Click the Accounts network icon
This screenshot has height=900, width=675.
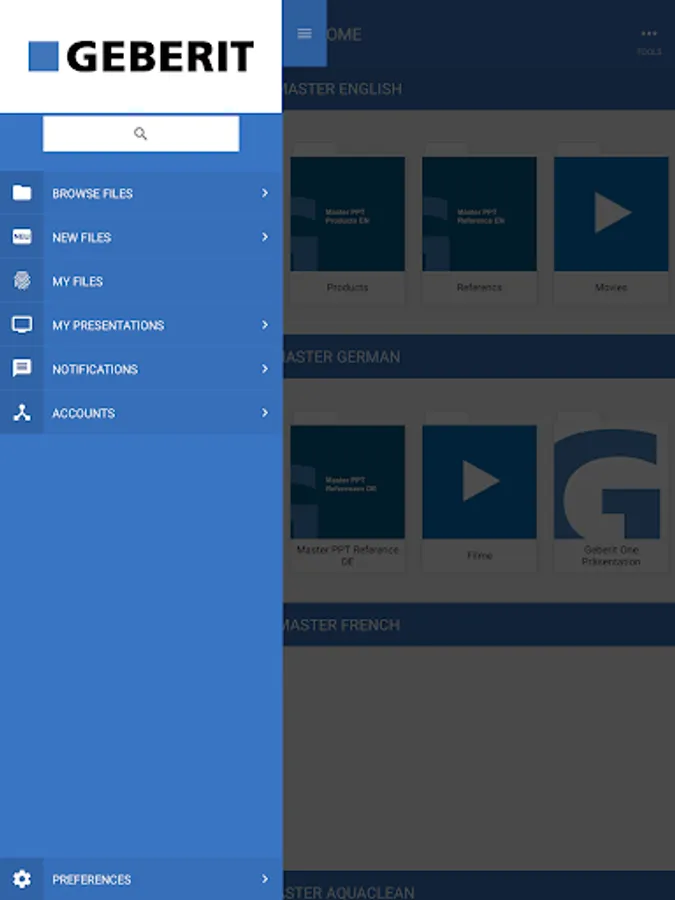pyautogui.click(x=22, y=413)
